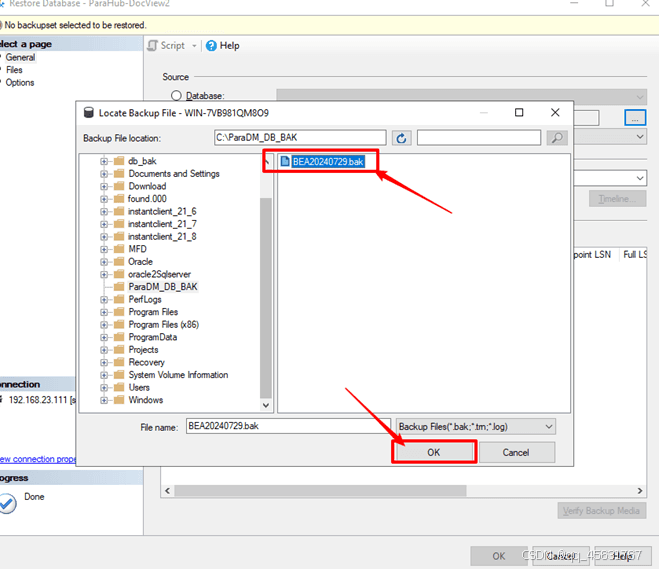Click the refresh icon beside backup location

tap(401, 138)
